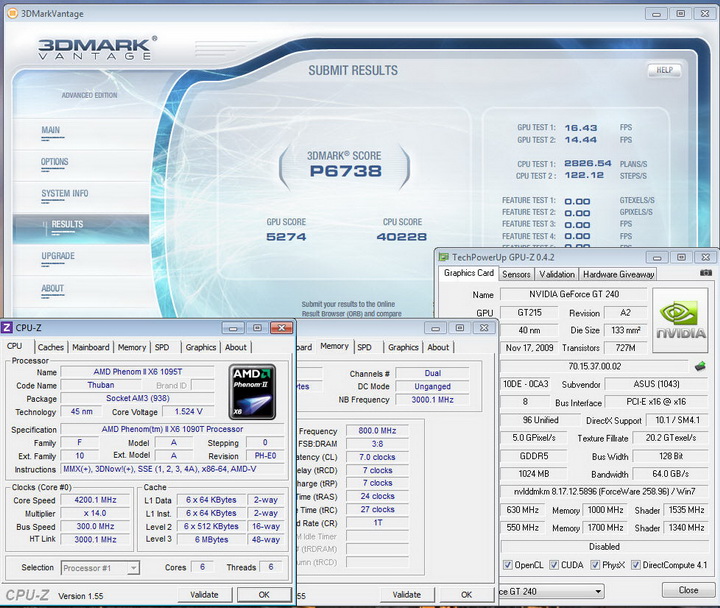Screen dimensions: 720x608
Task: Click the AMD Phenom II processor logo
Action: click(252, 391)
